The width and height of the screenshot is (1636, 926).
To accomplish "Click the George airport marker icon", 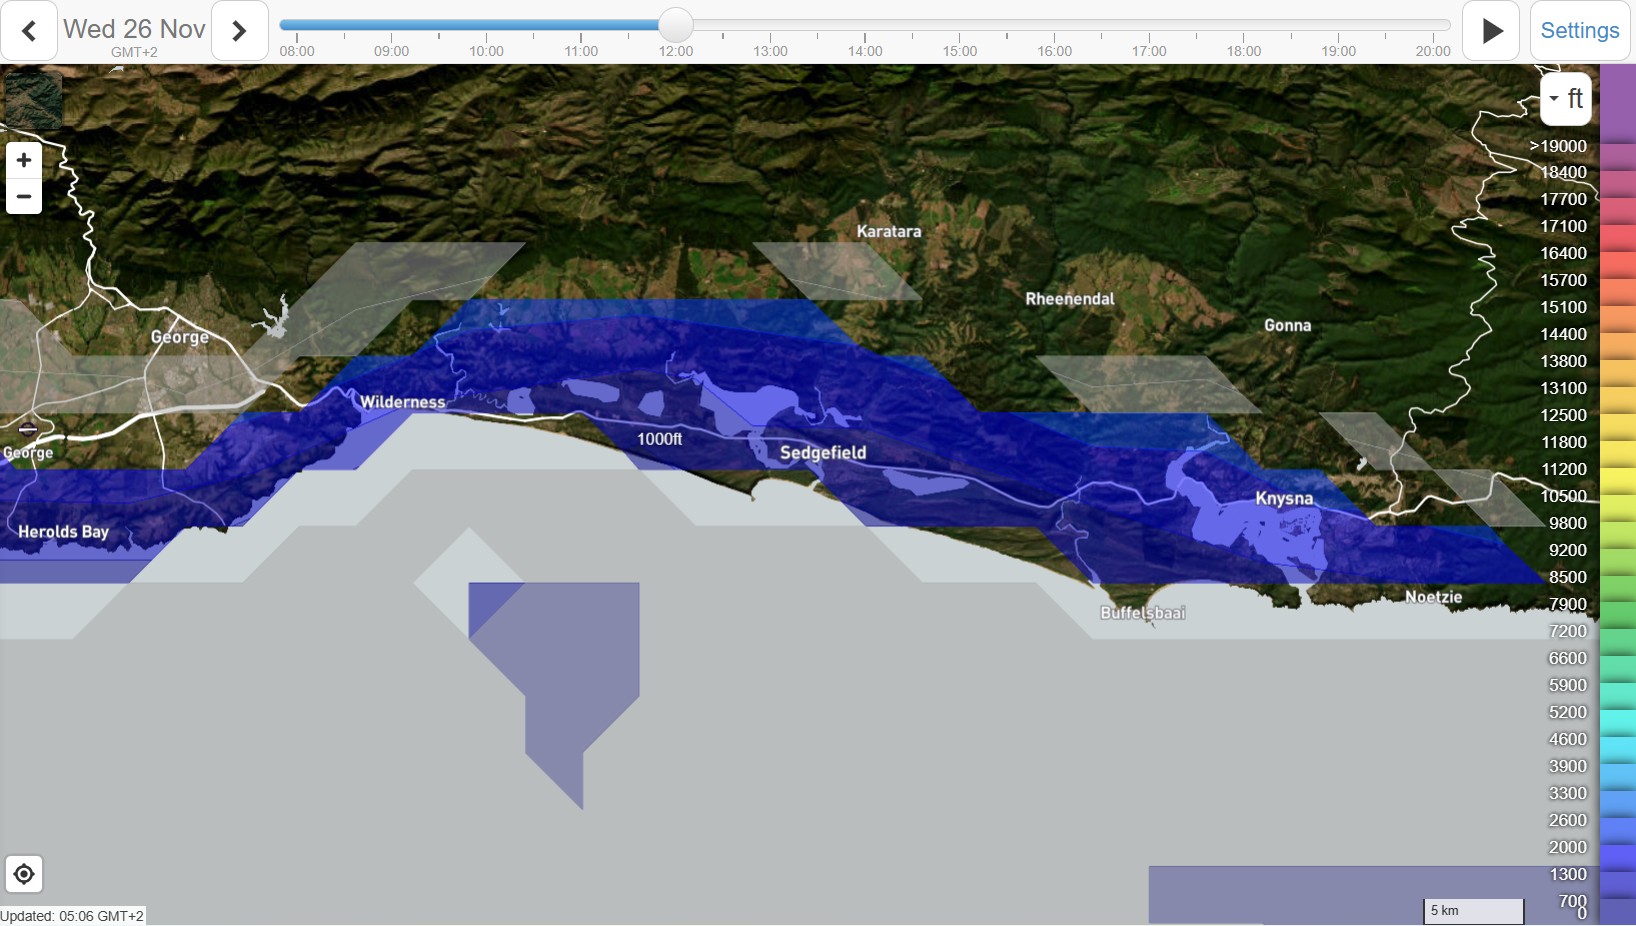I will [28, 429].
